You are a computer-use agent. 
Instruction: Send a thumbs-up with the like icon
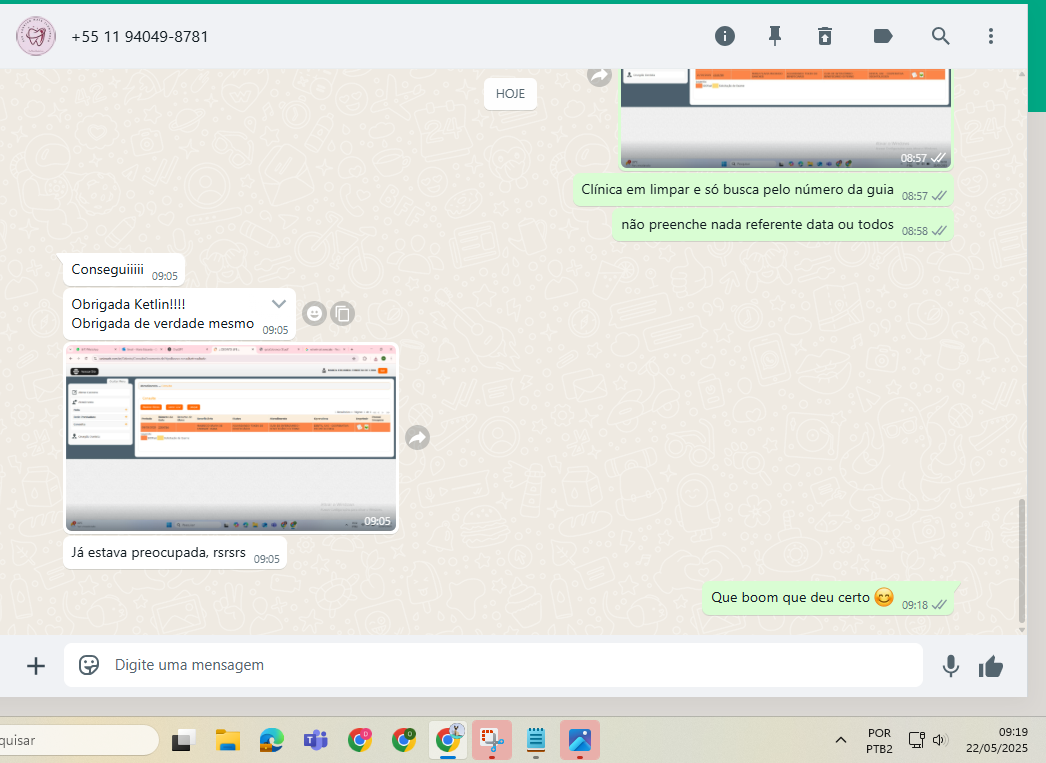click(x=991, y=666)
